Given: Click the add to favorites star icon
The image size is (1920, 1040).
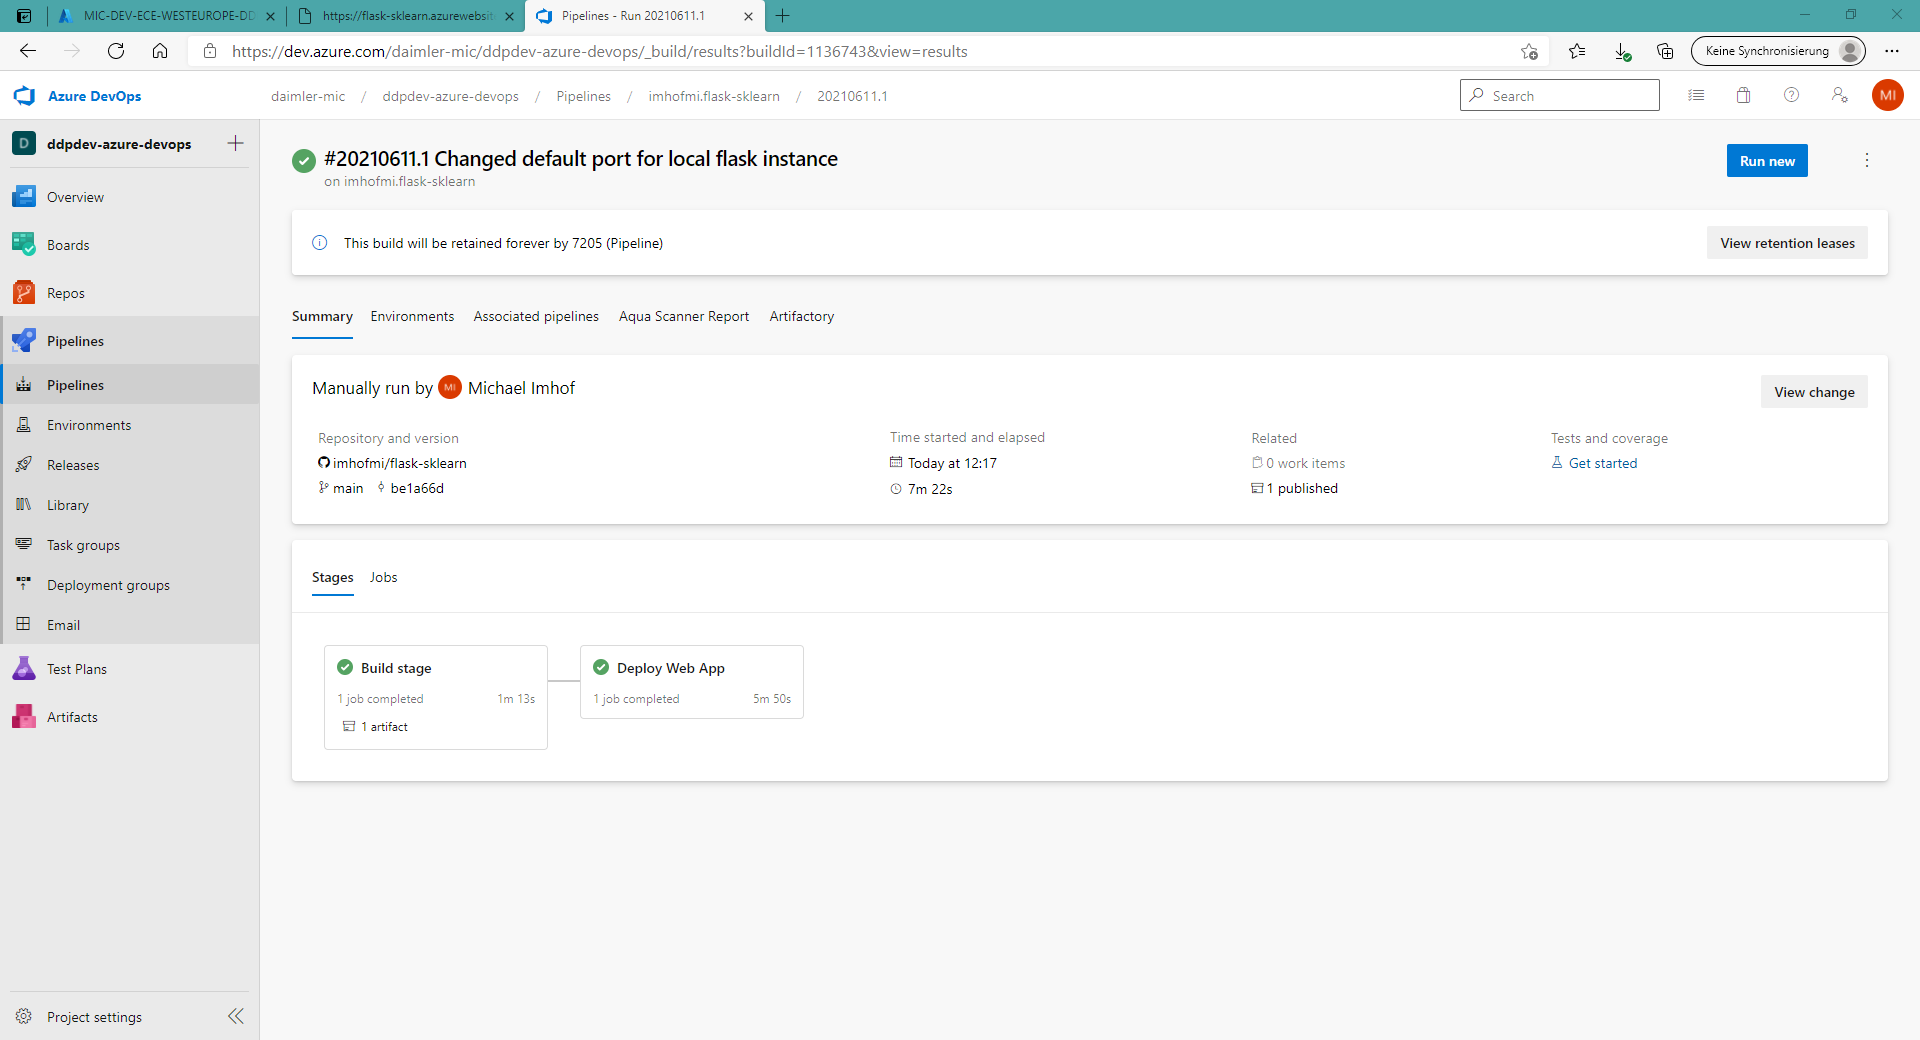Looking at the screenshot, I should coord(1529,51).
